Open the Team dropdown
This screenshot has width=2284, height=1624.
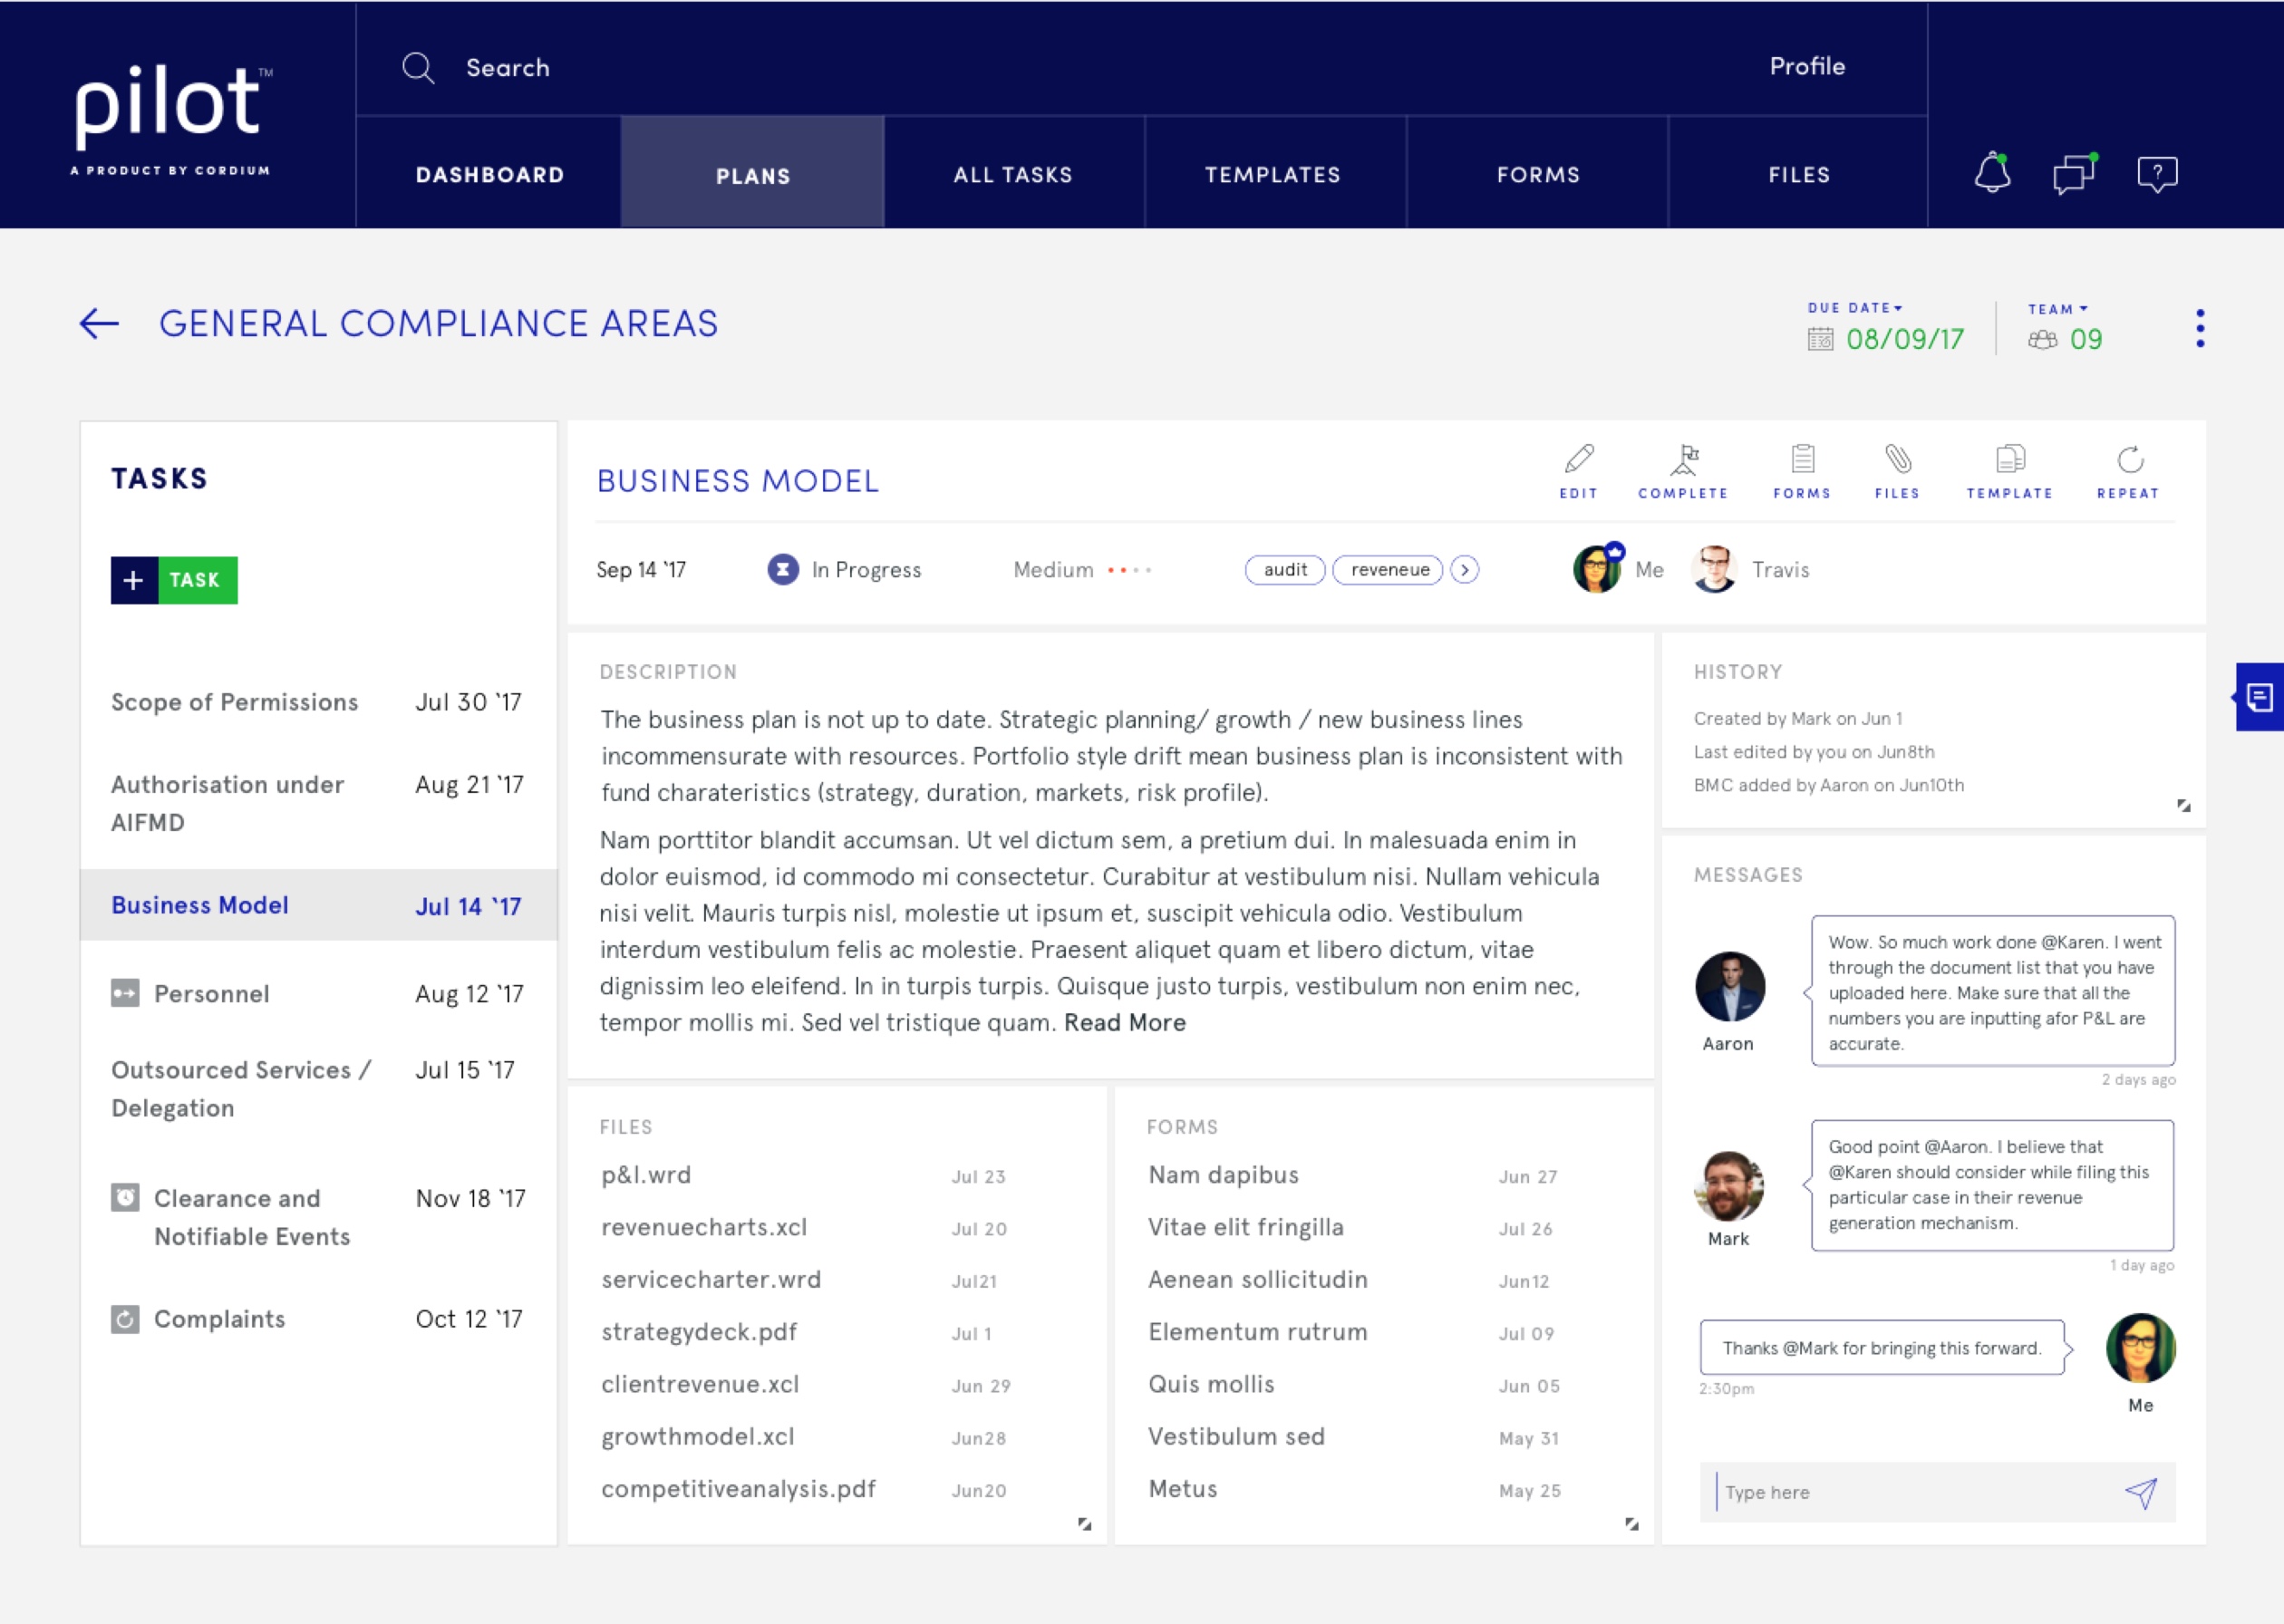[2058, 309]
